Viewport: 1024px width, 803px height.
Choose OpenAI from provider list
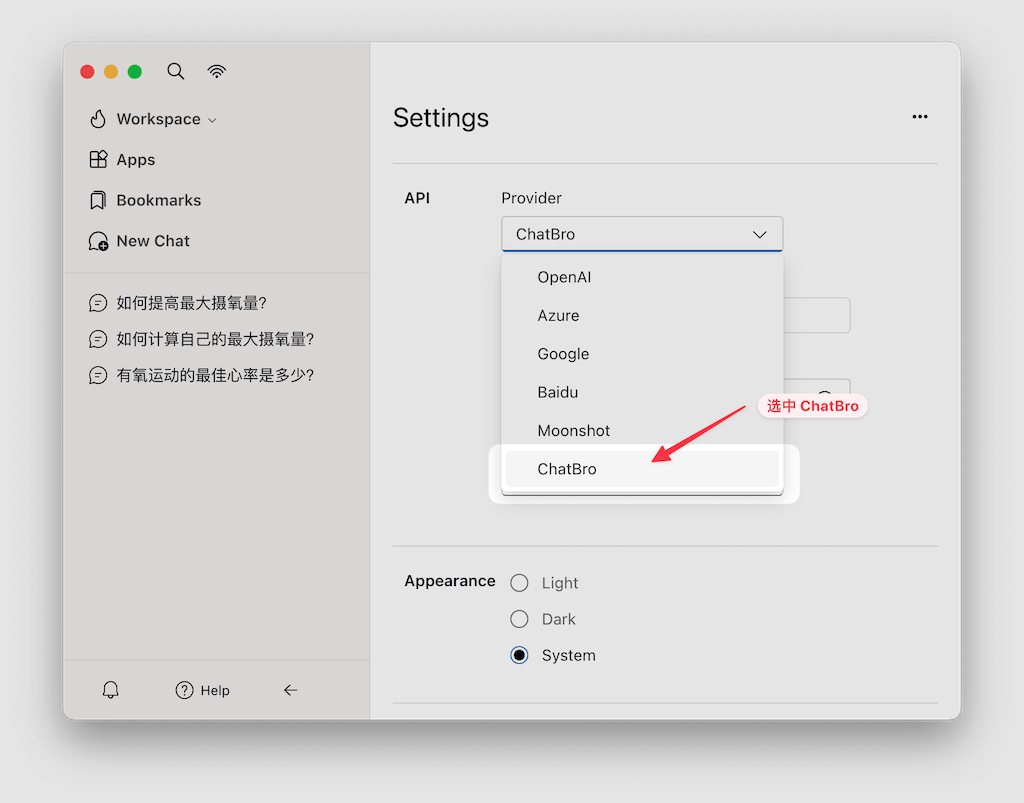(x=642, y=277)
